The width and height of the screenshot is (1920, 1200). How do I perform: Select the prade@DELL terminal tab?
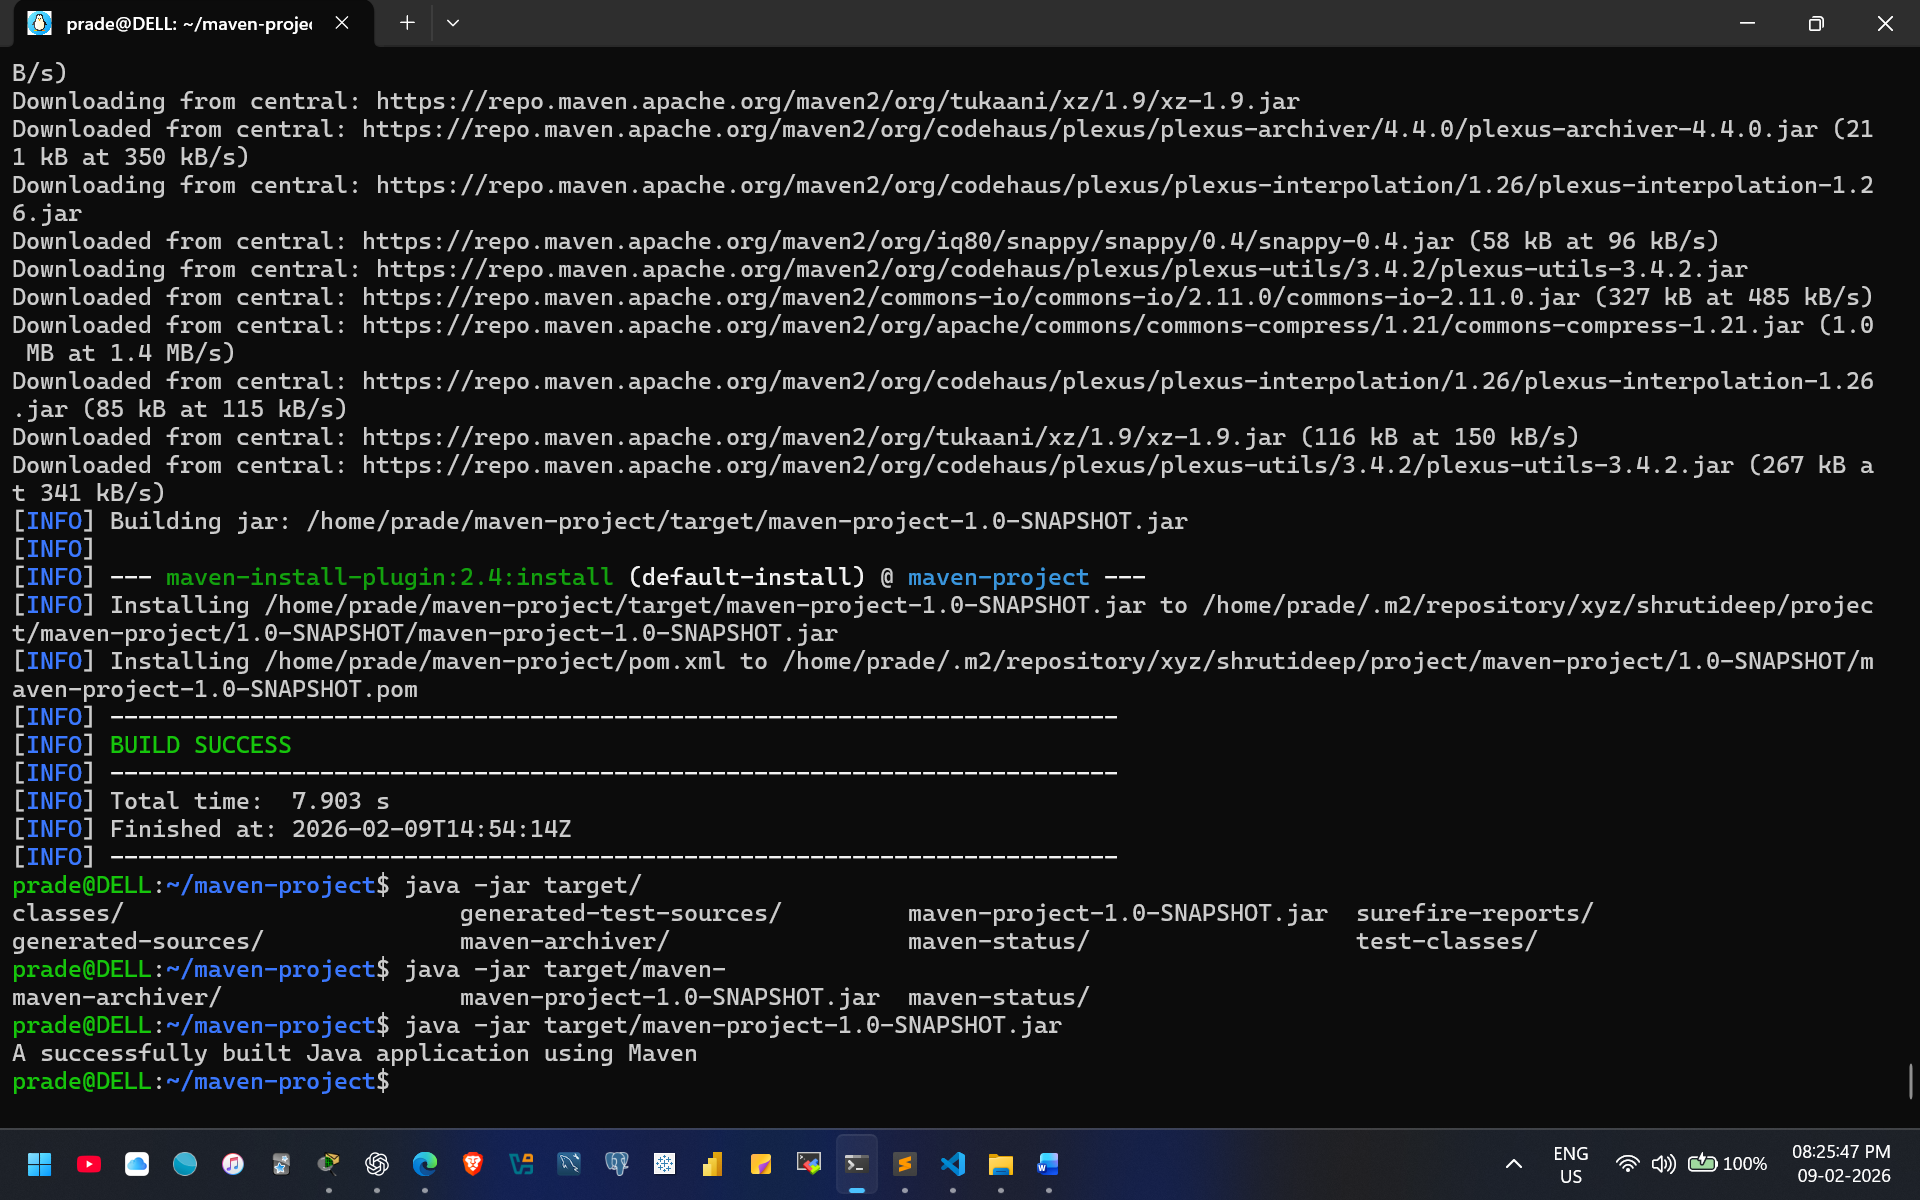click(x=189, y=24)
